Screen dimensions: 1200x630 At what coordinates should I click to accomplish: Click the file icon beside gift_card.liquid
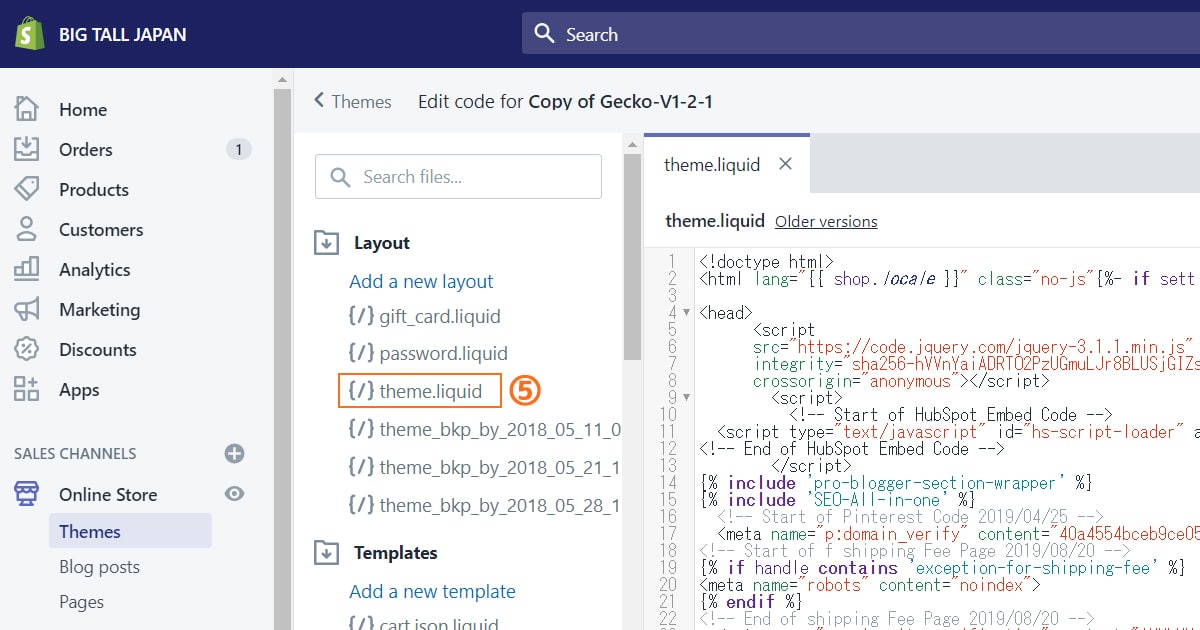(361, 316)
